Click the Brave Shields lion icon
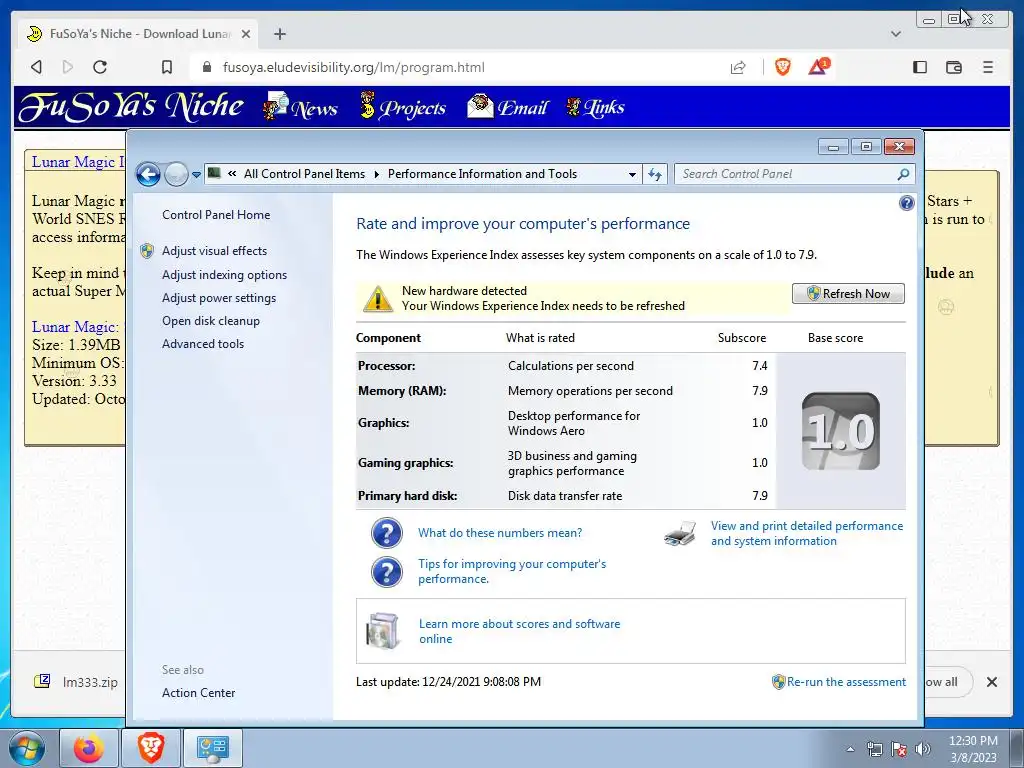This screenshot has height=768, width=1024. (782, 67)
